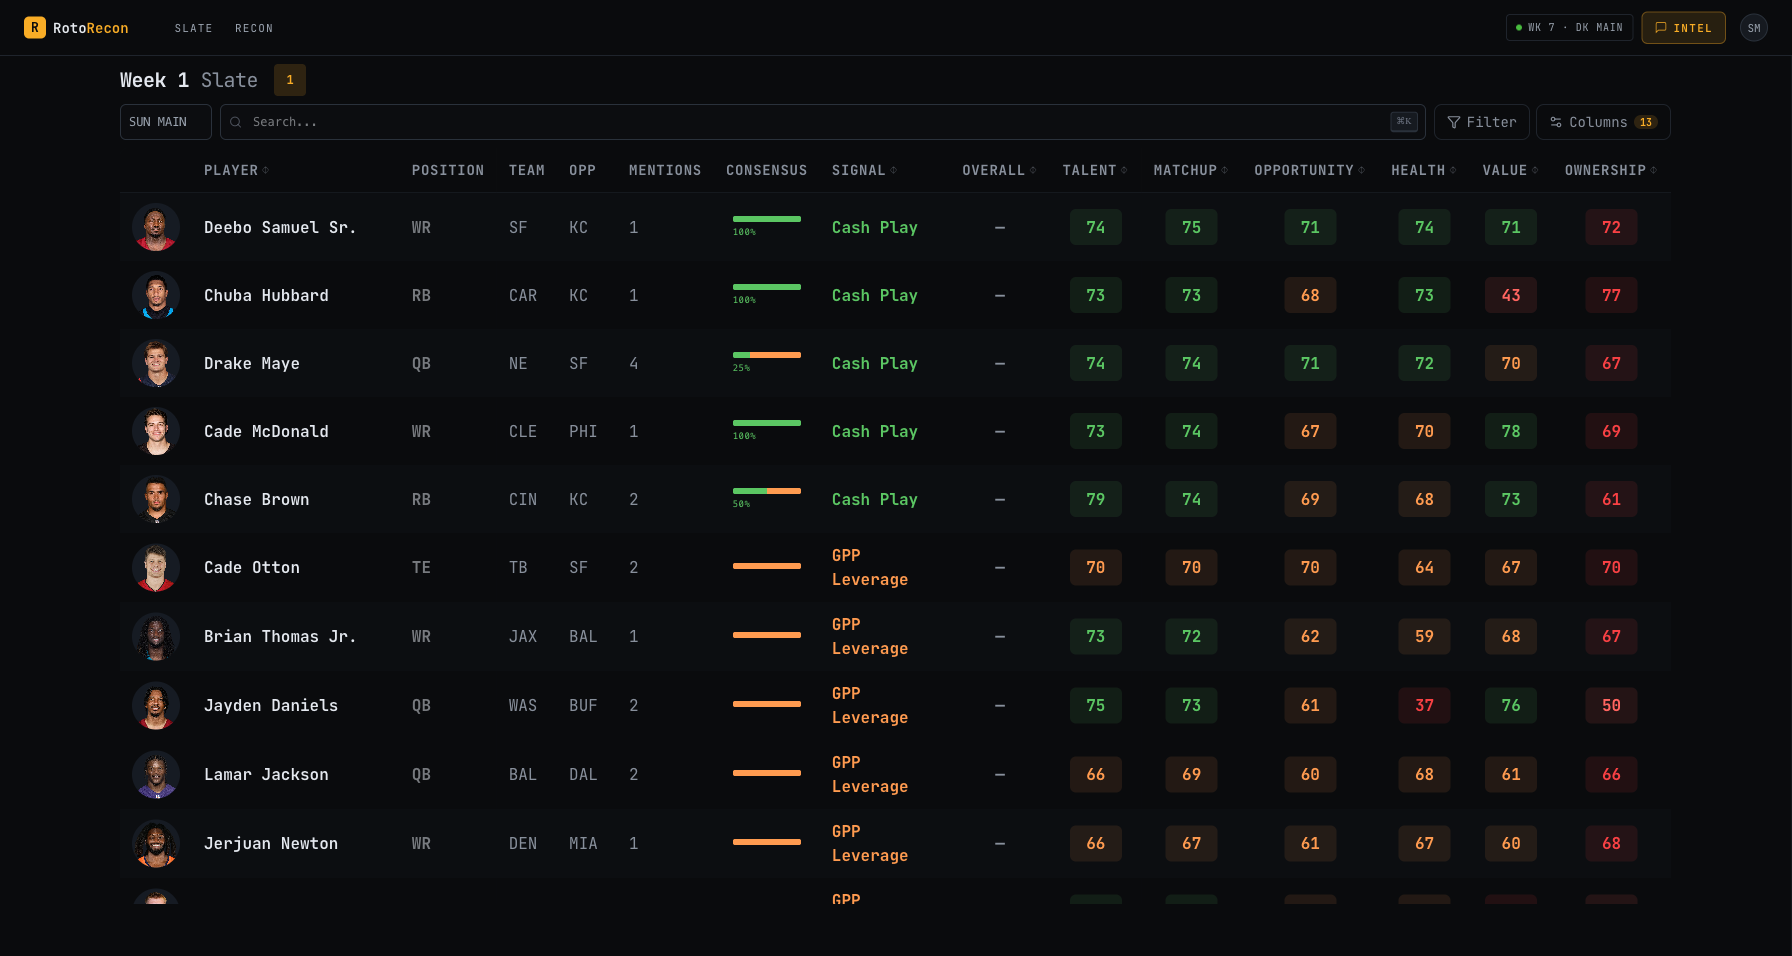
Task: Click the ⌘K shortcut badge in search bar
Action: [x=1404, y=121]
